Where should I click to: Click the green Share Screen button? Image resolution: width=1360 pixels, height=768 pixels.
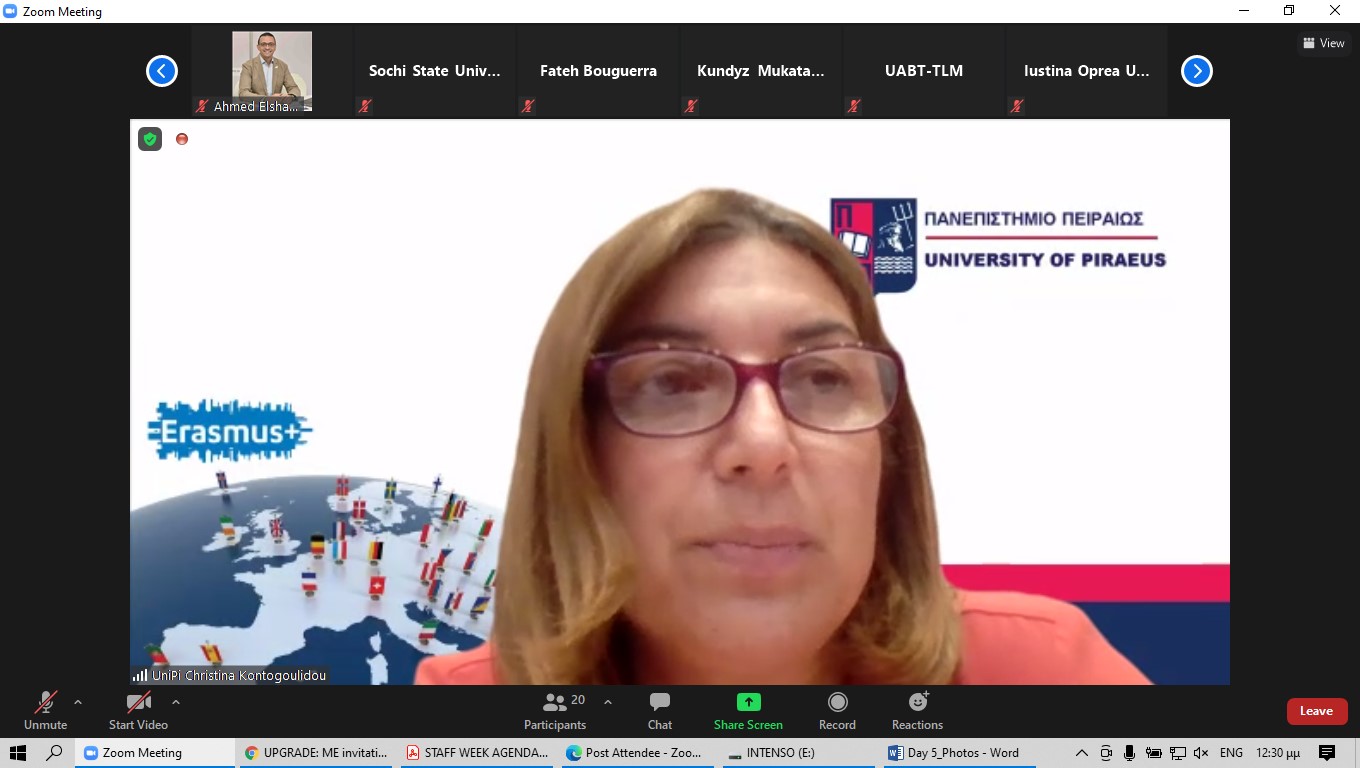point(748,711)
